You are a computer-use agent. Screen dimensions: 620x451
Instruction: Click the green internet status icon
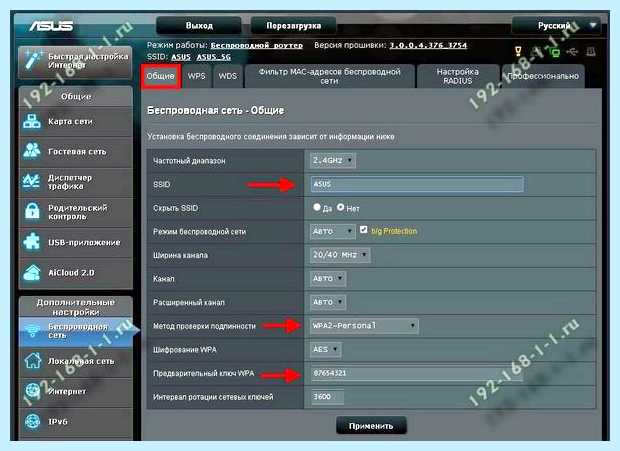point(555,51)
